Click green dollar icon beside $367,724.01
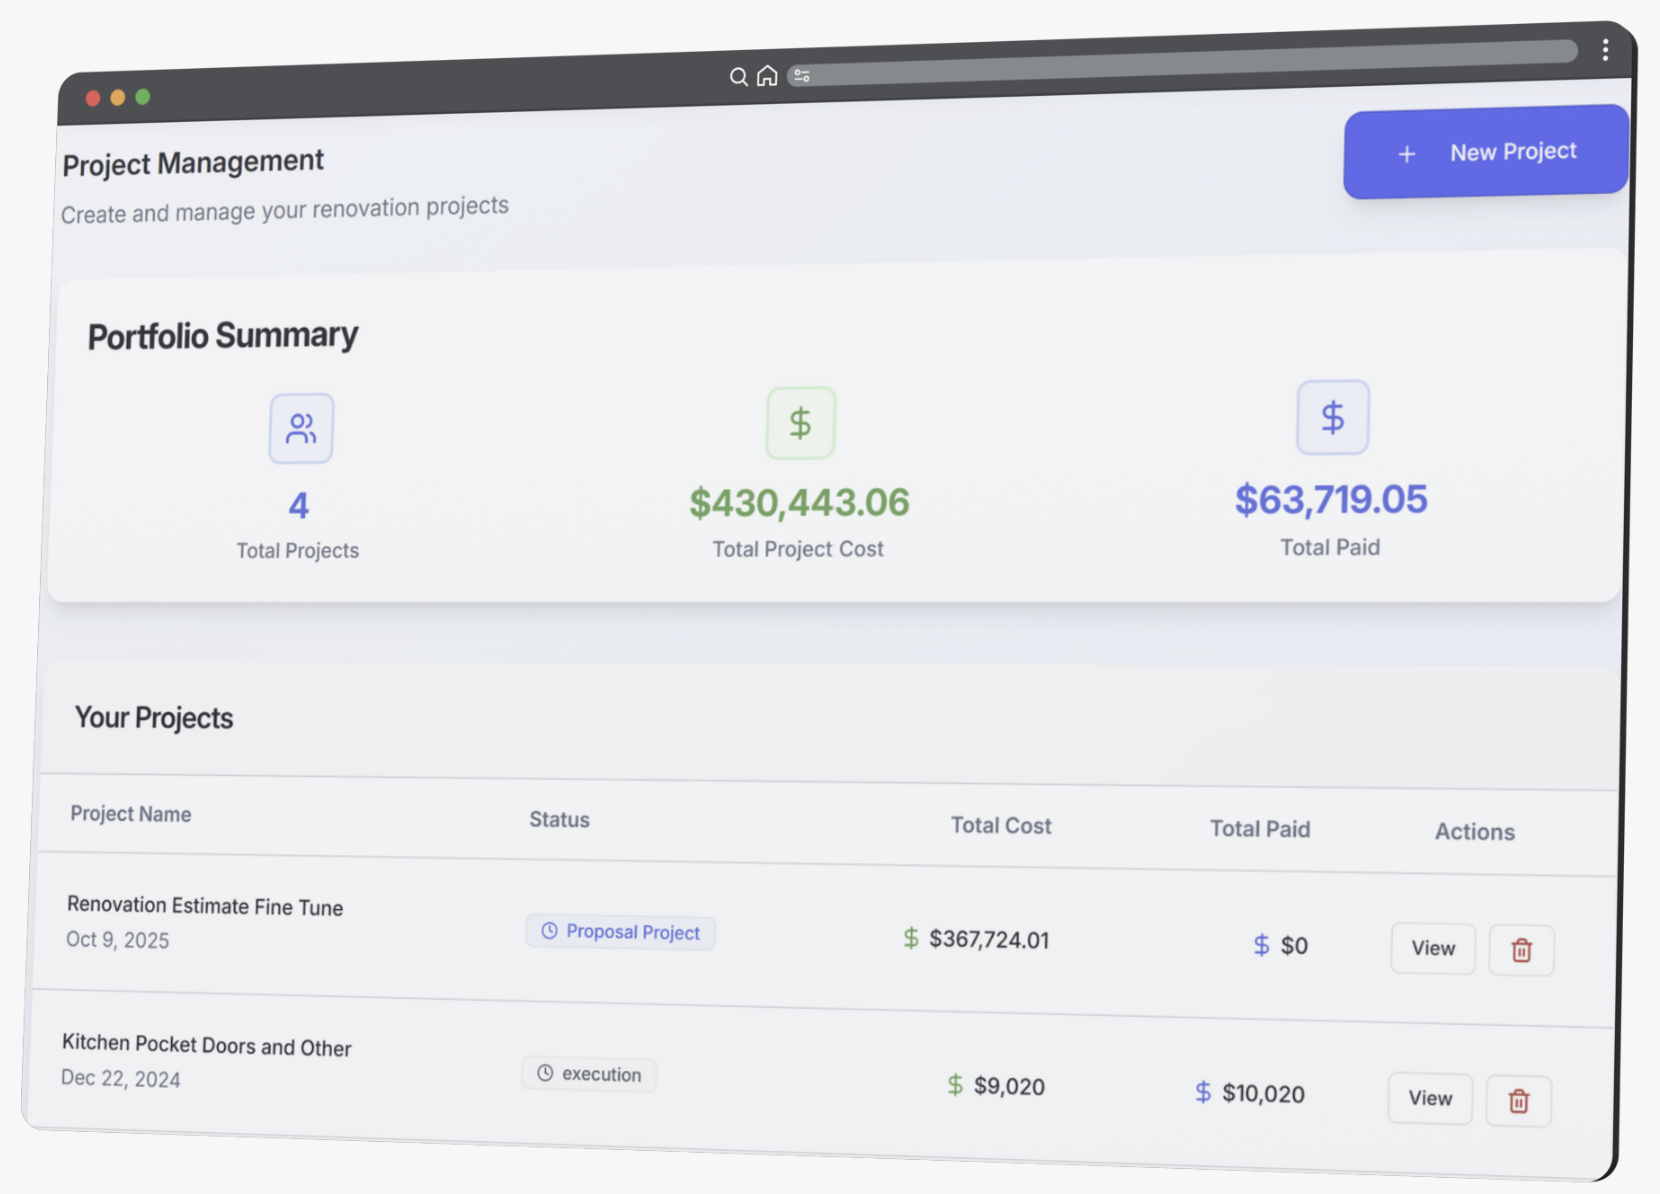 click(910, 938)
